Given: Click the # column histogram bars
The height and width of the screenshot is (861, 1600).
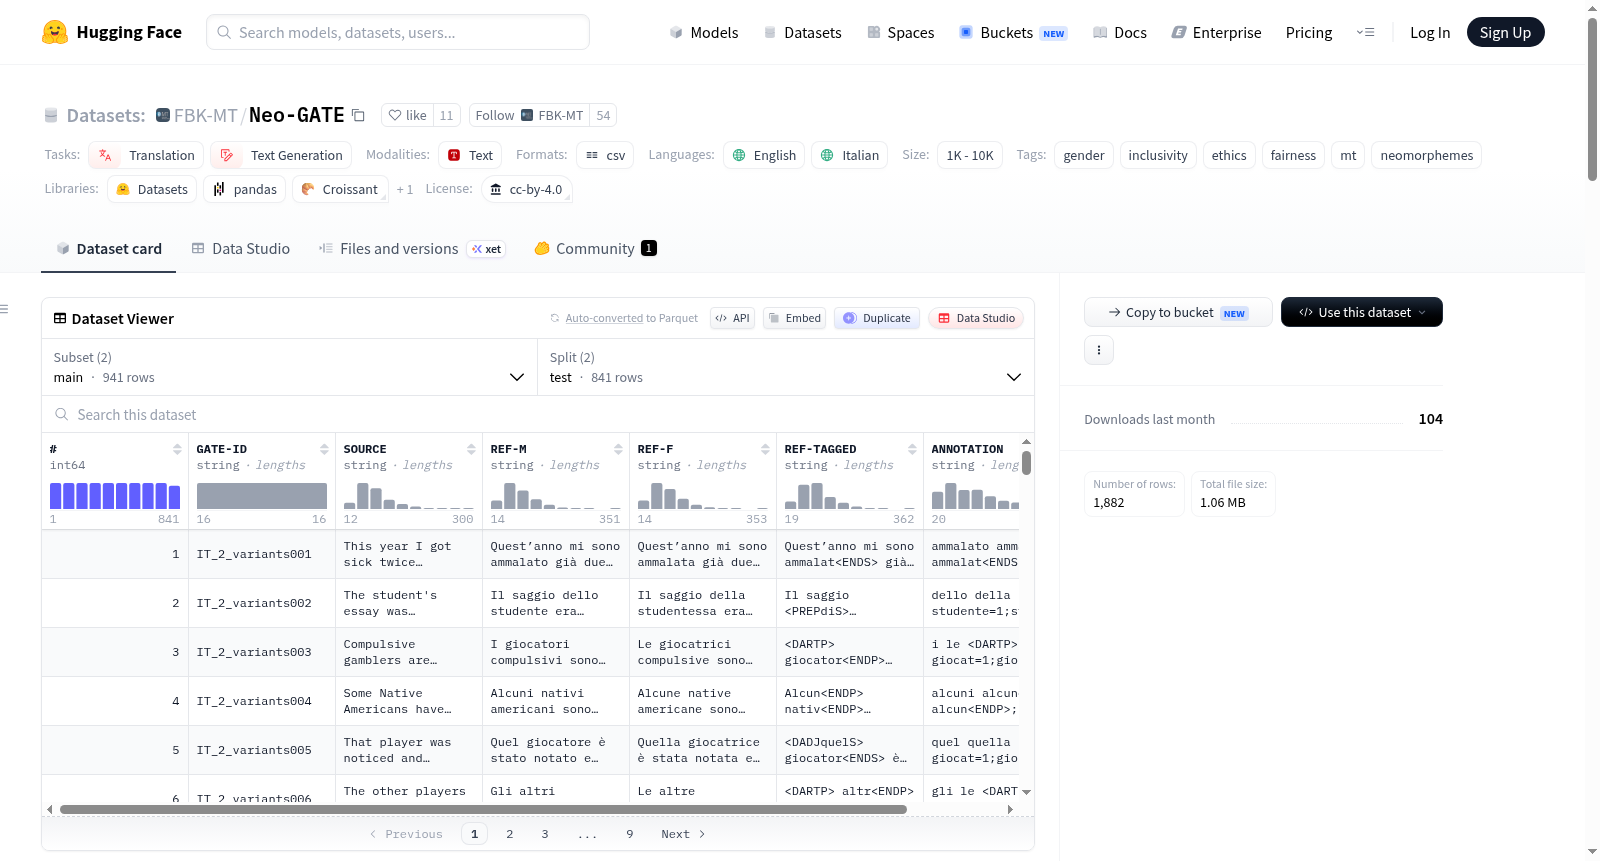Looking at the screenshot, I should click(115, 496).
